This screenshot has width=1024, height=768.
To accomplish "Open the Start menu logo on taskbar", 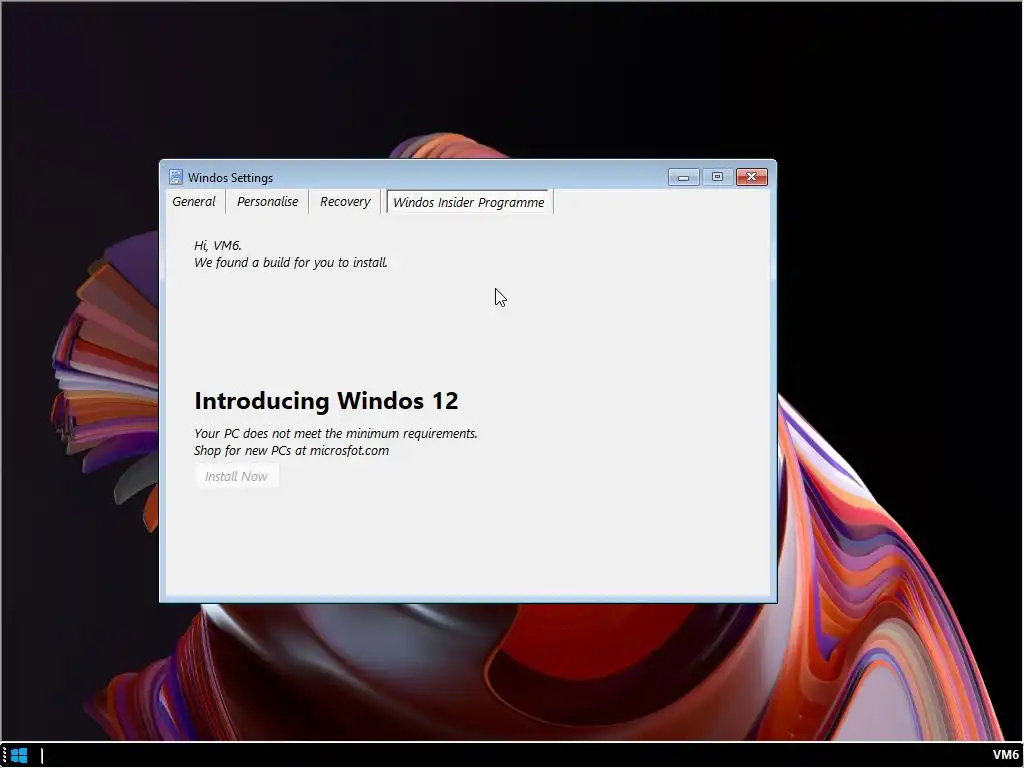I will pyautogui.click(x=20, y=756).
